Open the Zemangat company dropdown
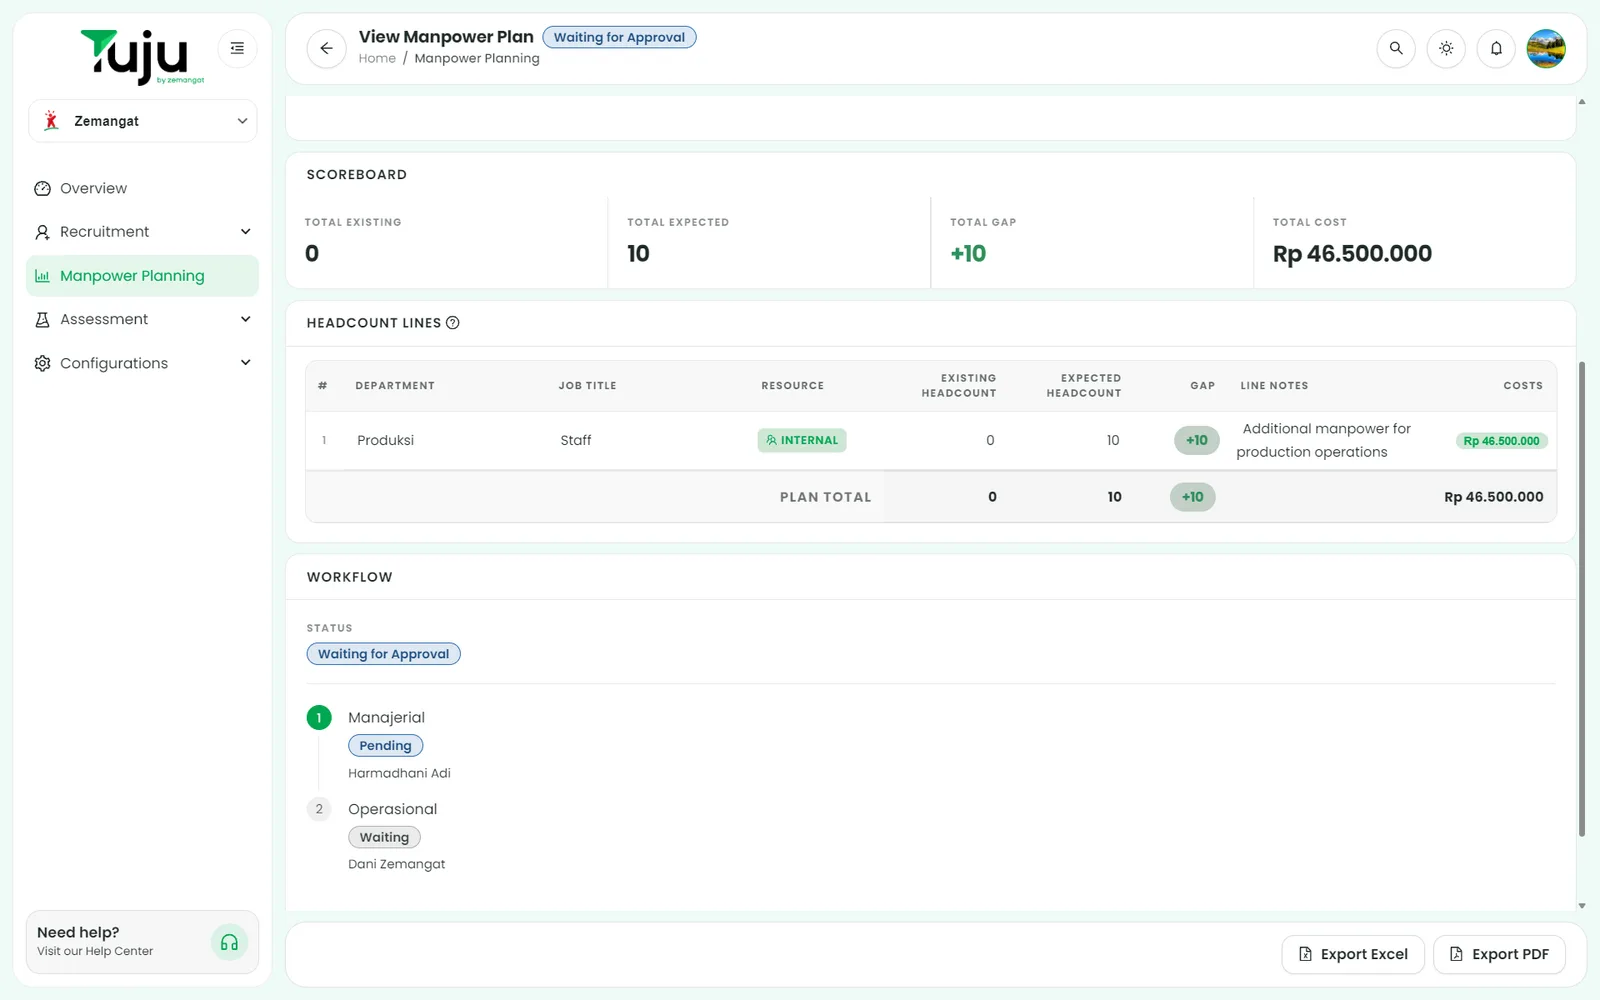Screen dimensions: 1600x1000 (x=143, y=121)
